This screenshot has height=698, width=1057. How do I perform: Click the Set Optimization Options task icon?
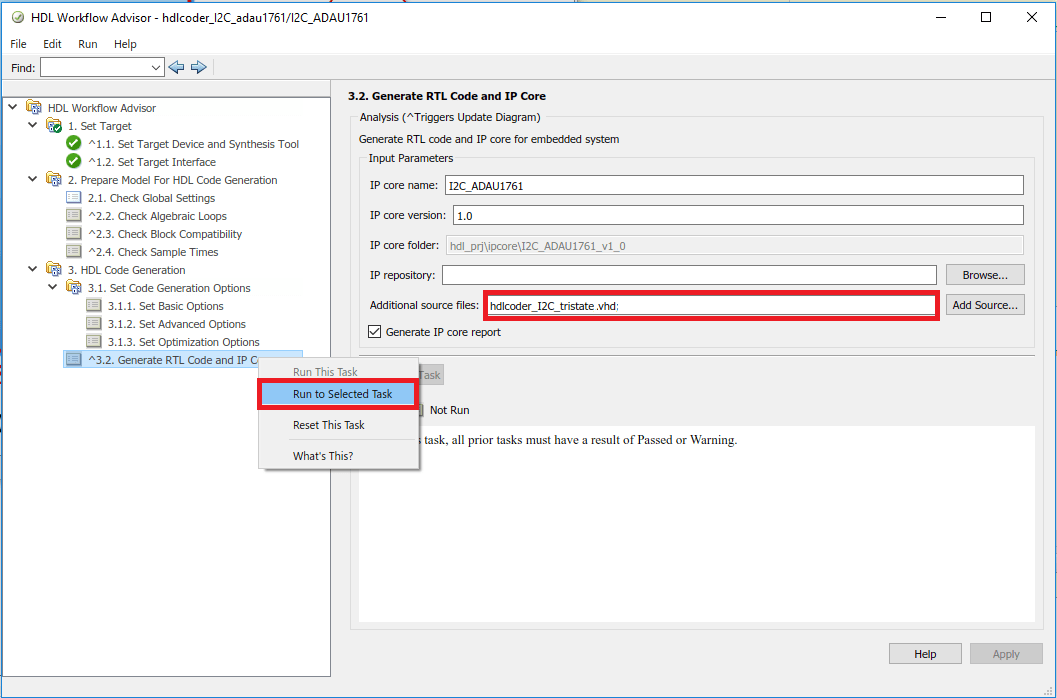click(x=94, y=342)
